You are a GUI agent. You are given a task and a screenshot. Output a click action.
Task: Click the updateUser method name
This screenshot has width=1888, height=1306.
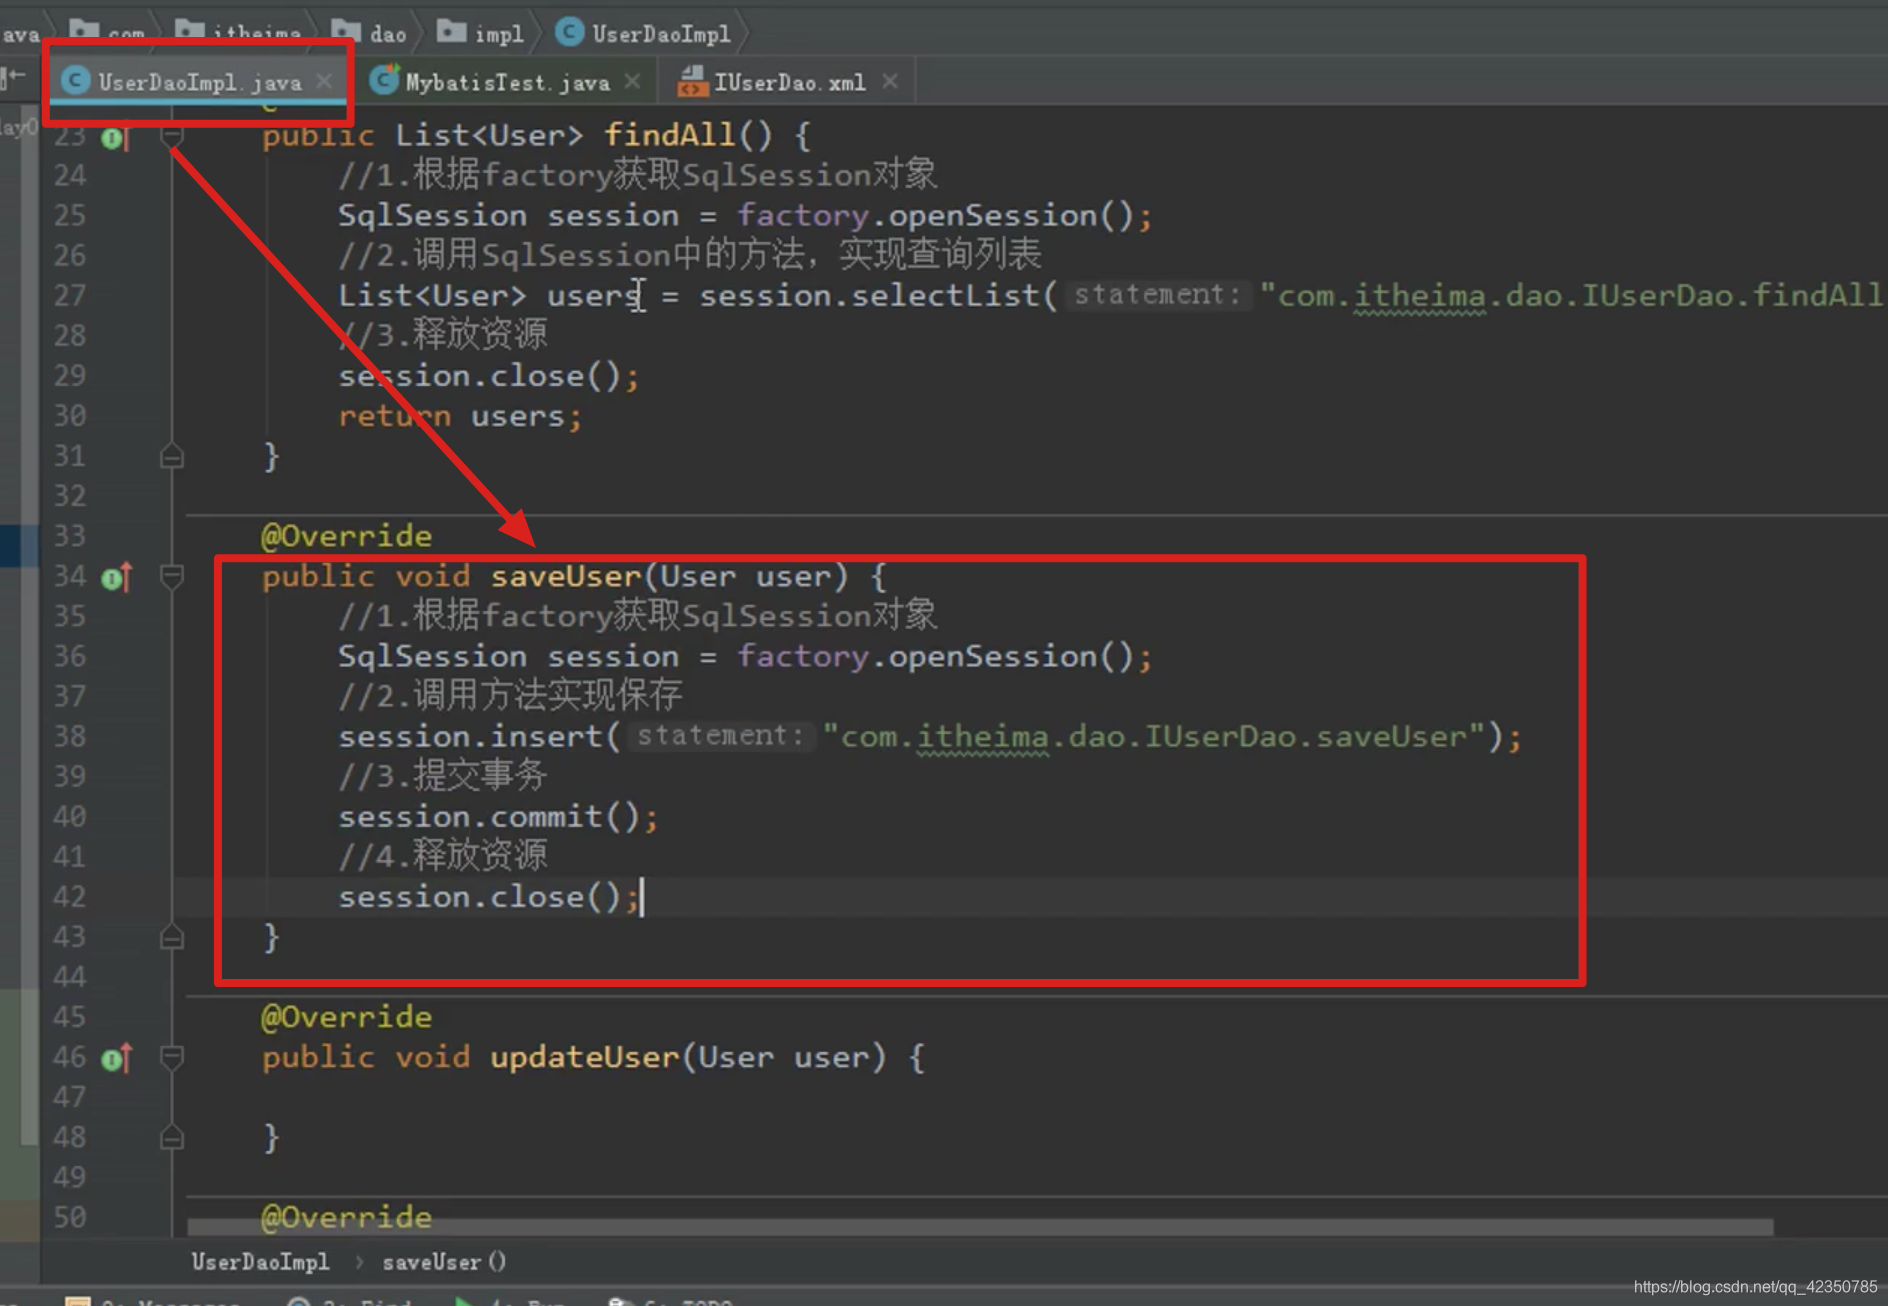point(584,1058)
